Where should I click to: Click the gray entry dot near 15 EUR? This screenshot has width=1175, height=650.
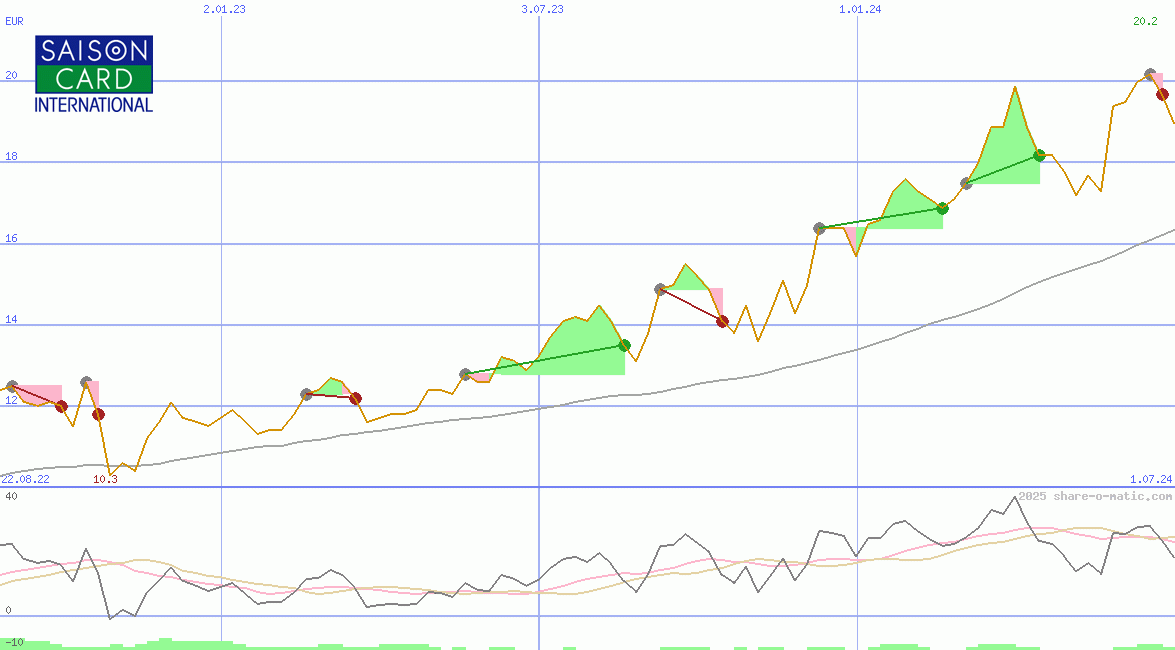tap(660, 289)
